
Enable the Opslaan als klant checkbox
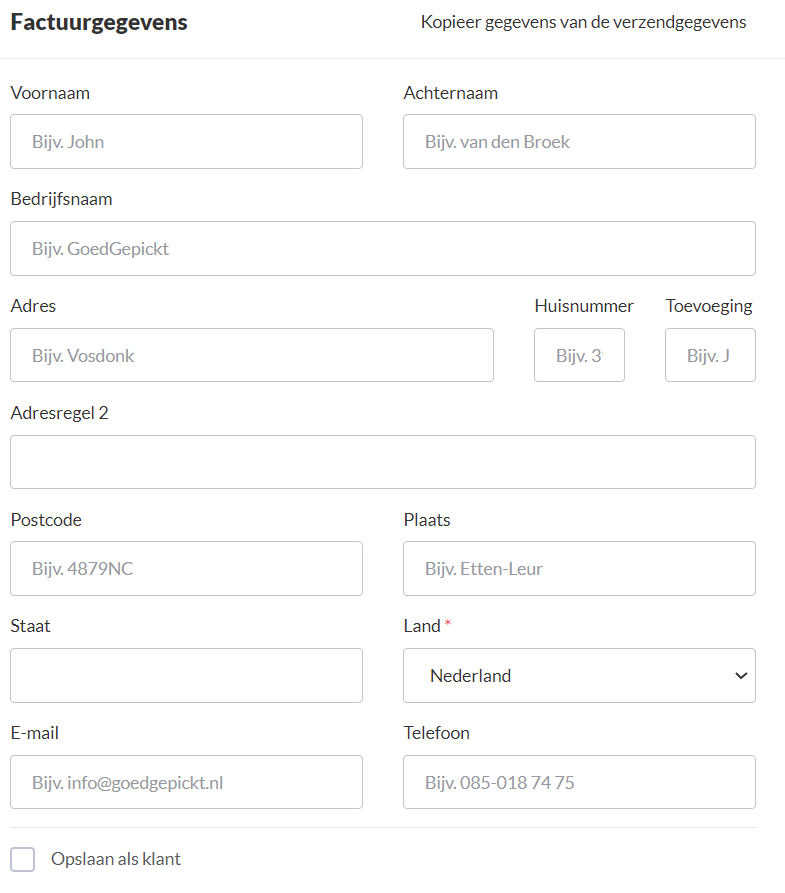point(23,859)
